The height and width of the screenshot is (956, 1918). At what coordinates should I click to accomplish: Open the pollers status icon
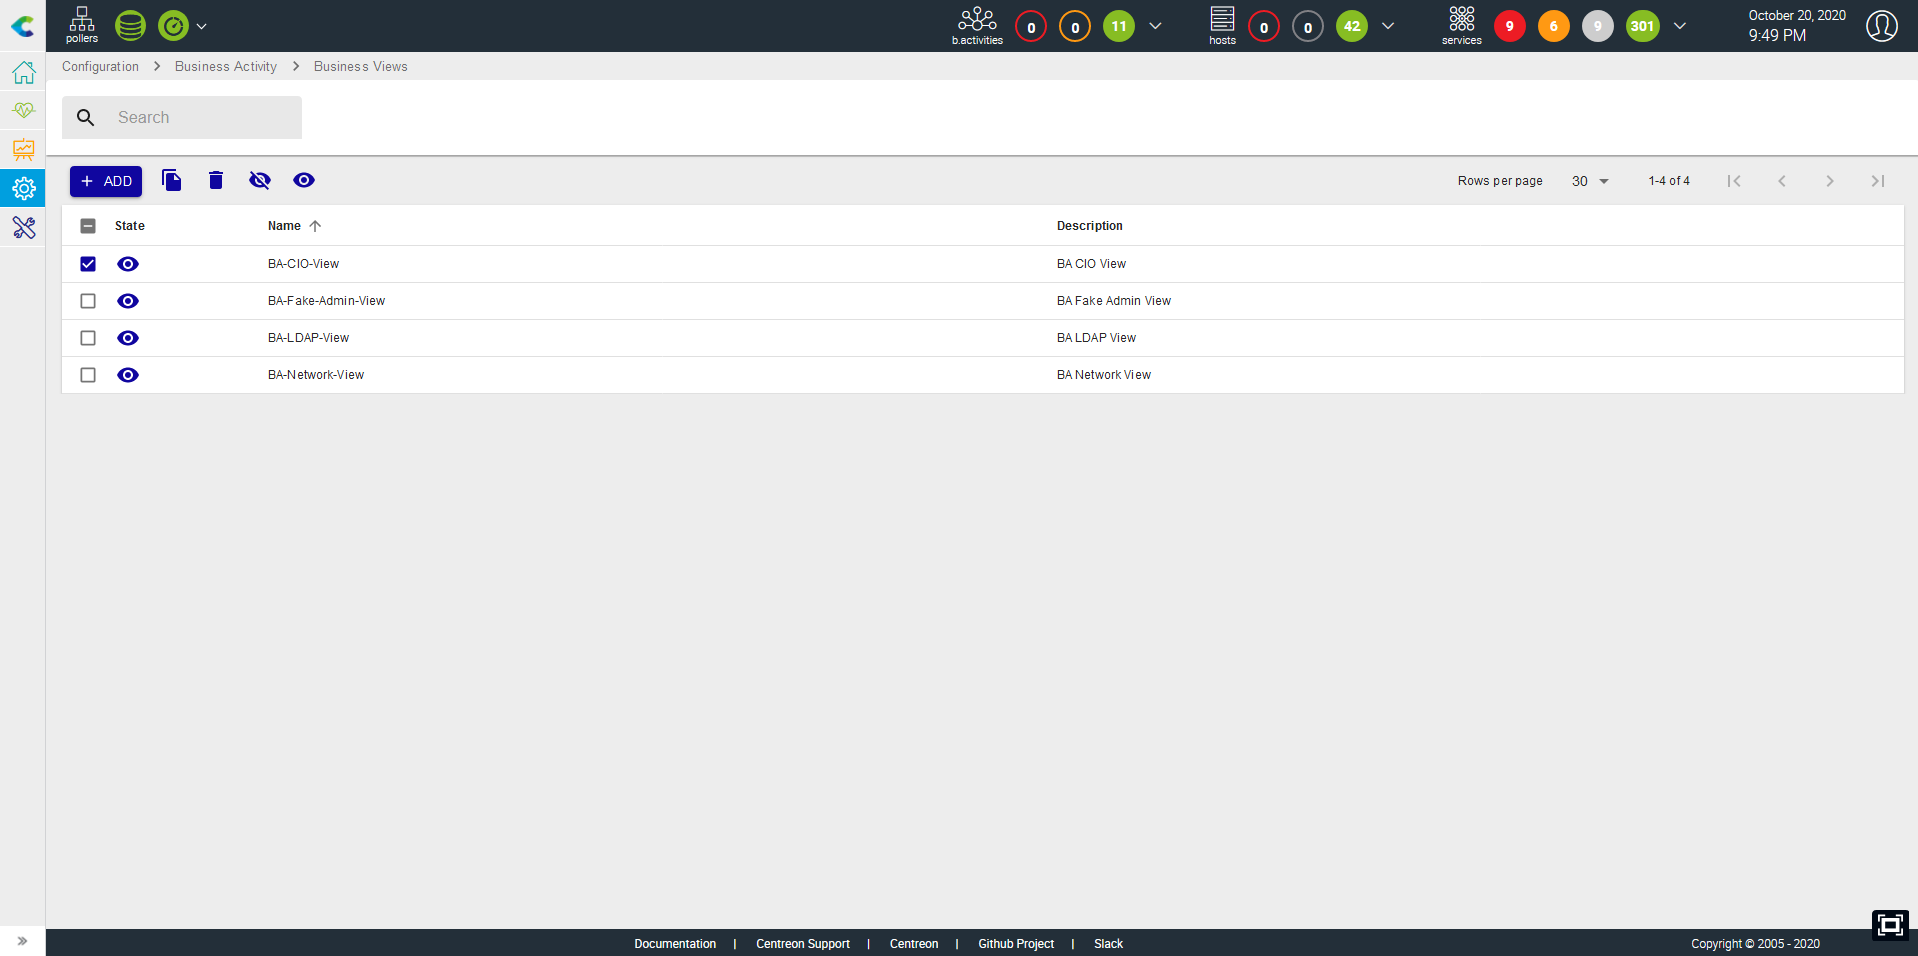[x=82, y=25]
